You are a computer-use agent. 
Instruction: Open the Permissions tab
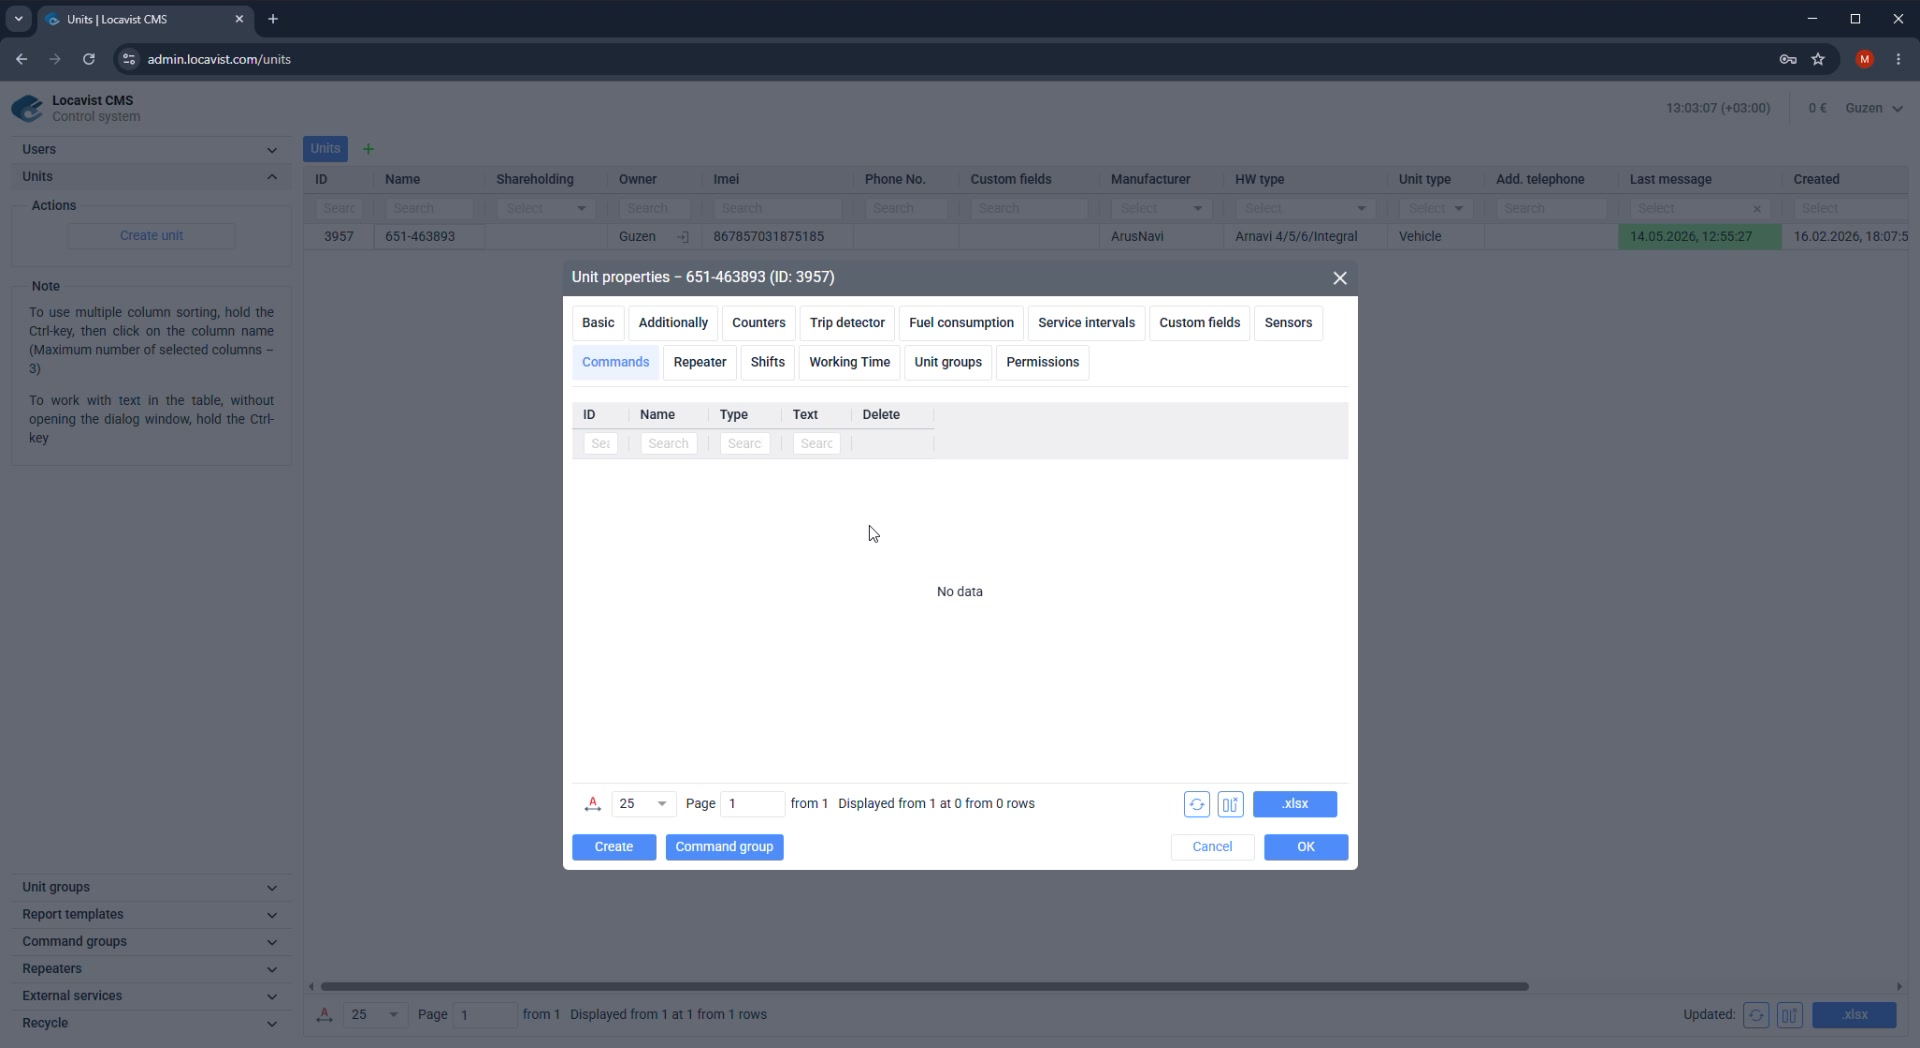click(x=1042, y=362)
